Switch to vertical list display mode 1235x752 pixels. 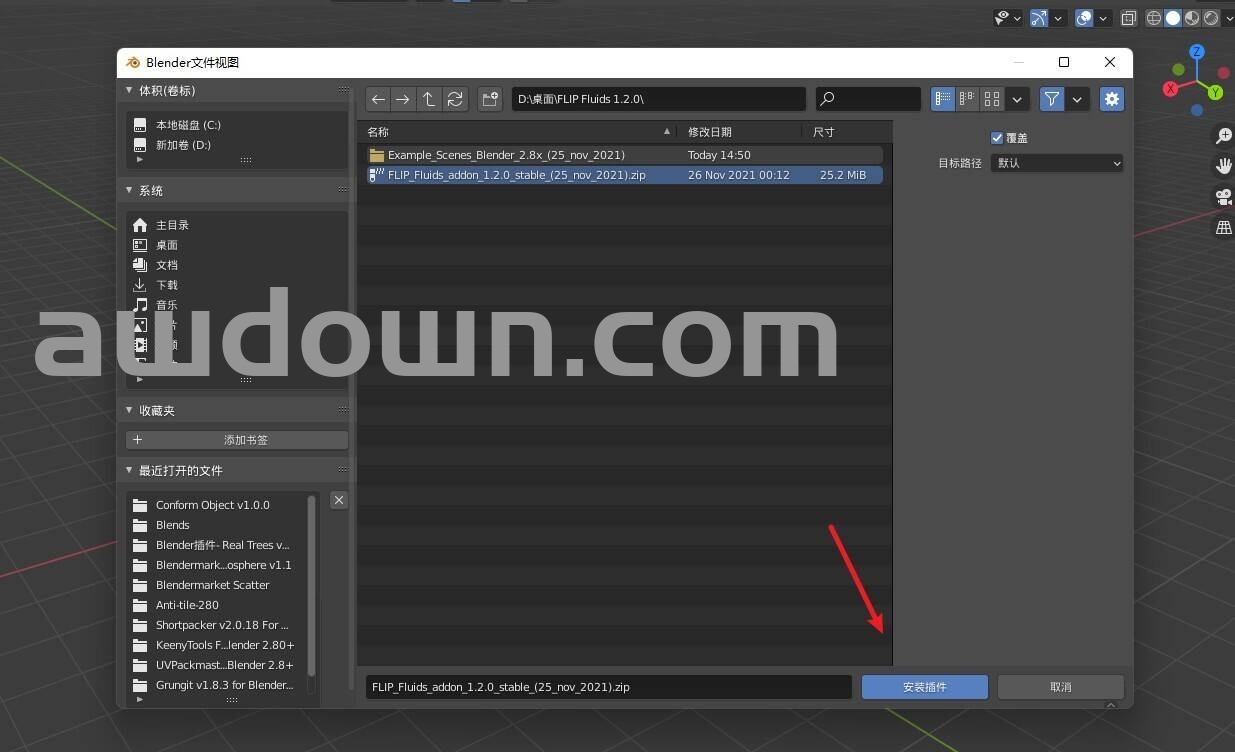(x=943, y=99)
